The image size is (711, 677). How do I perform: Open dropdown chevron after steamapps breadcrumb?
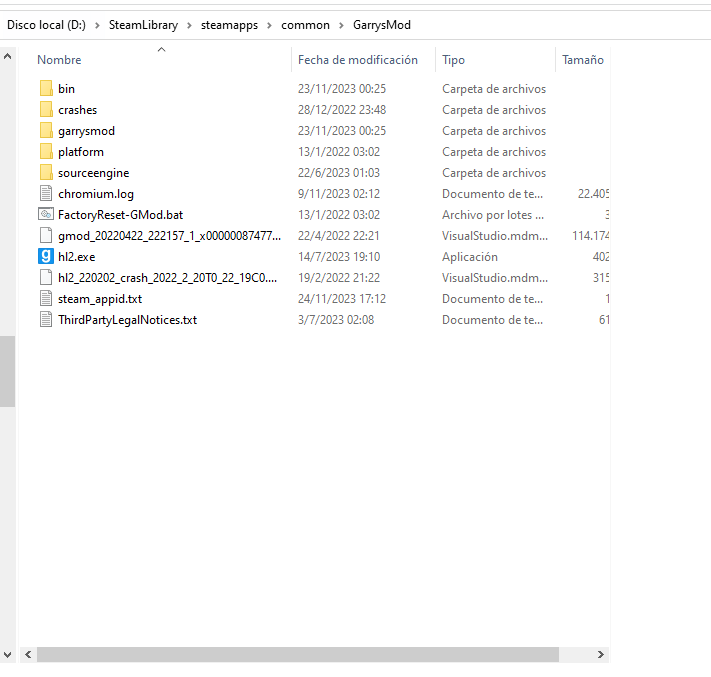tap(269, 25)
